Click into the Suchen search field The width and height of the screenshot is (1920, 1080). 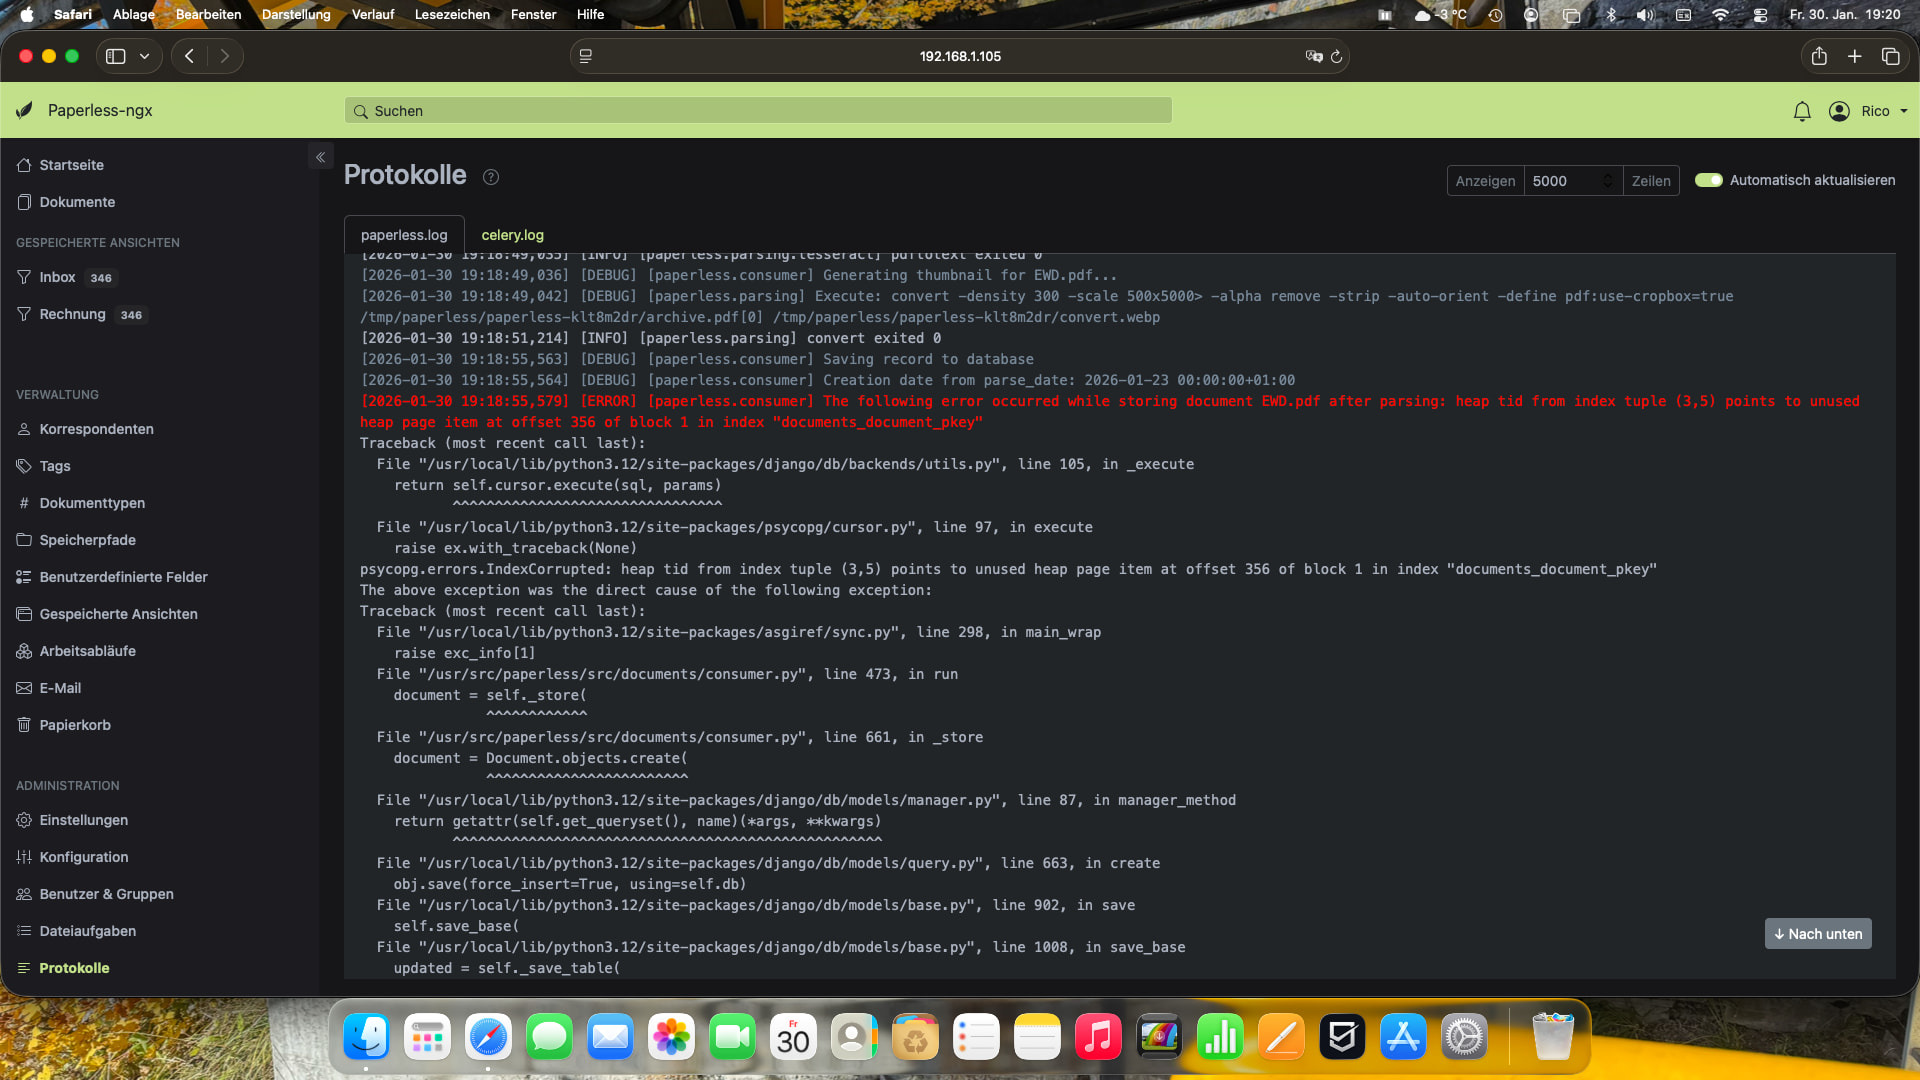[x=758, y=111]
